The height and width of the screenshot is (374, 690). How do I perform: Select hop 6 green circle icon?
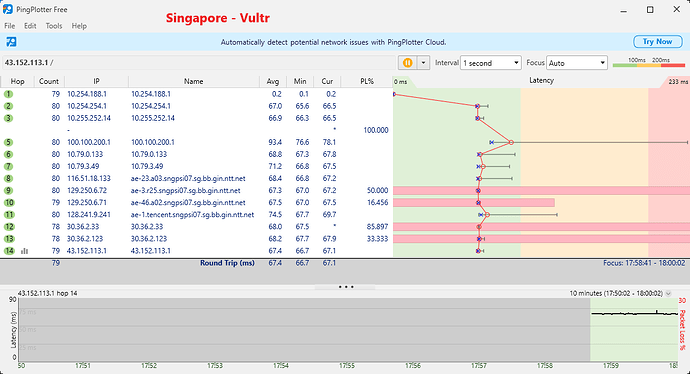coord(8,154)
